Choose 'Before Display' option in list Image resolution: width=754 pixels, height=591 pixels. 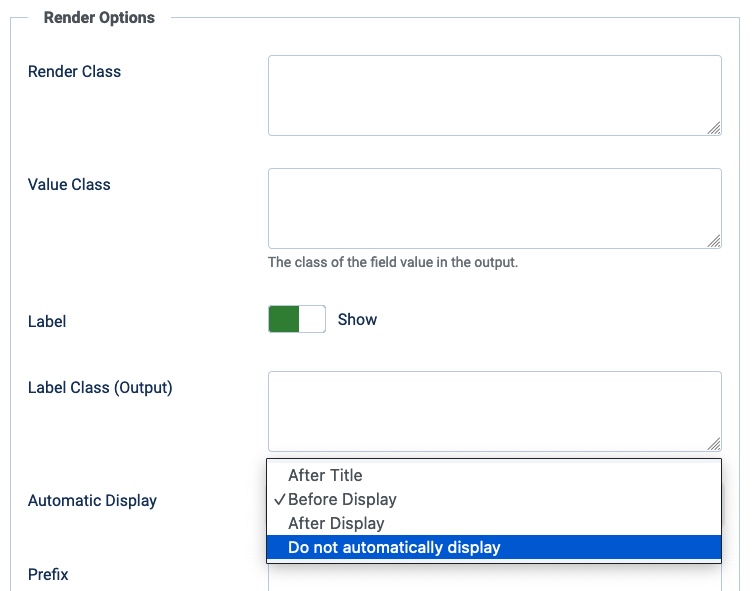[x=494, y=499]
